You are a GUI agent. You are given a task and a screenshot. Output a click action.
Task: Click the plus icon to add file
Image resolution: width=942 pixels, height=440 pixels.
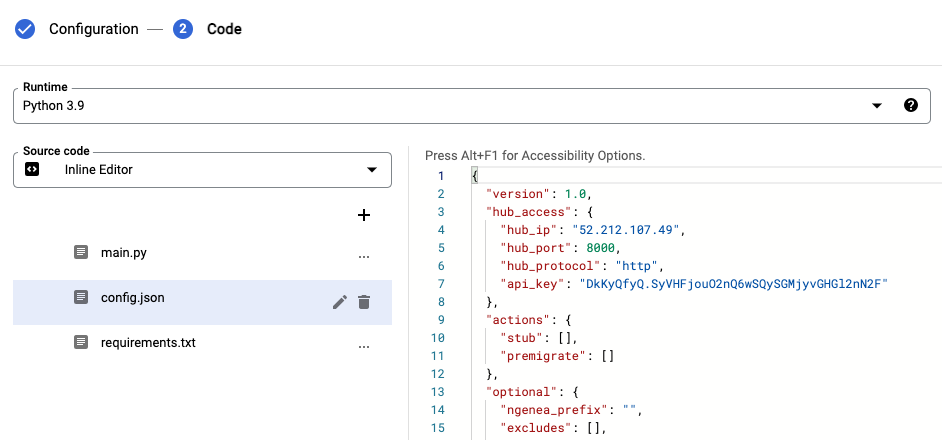click(x=364, y=215)
